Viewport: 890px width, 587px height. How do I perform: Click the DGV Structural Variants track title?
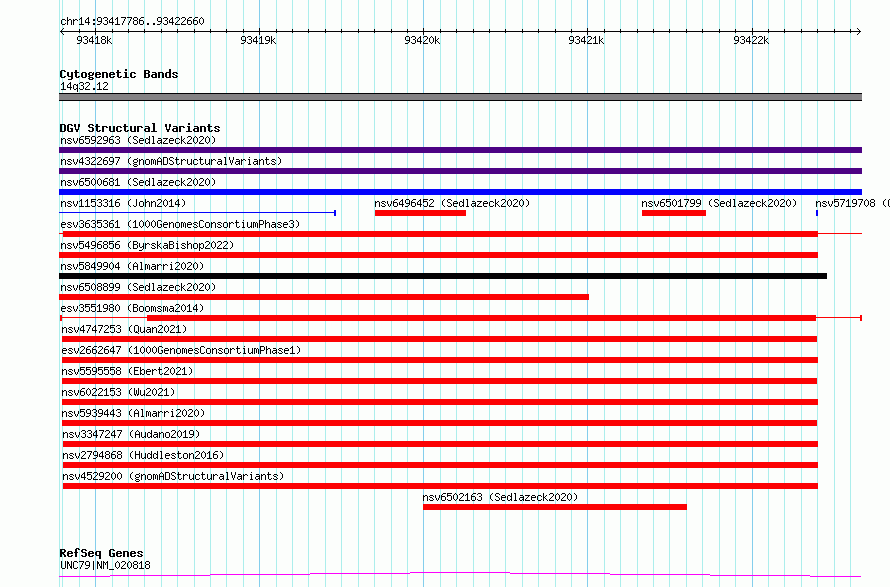coord(140,128)
